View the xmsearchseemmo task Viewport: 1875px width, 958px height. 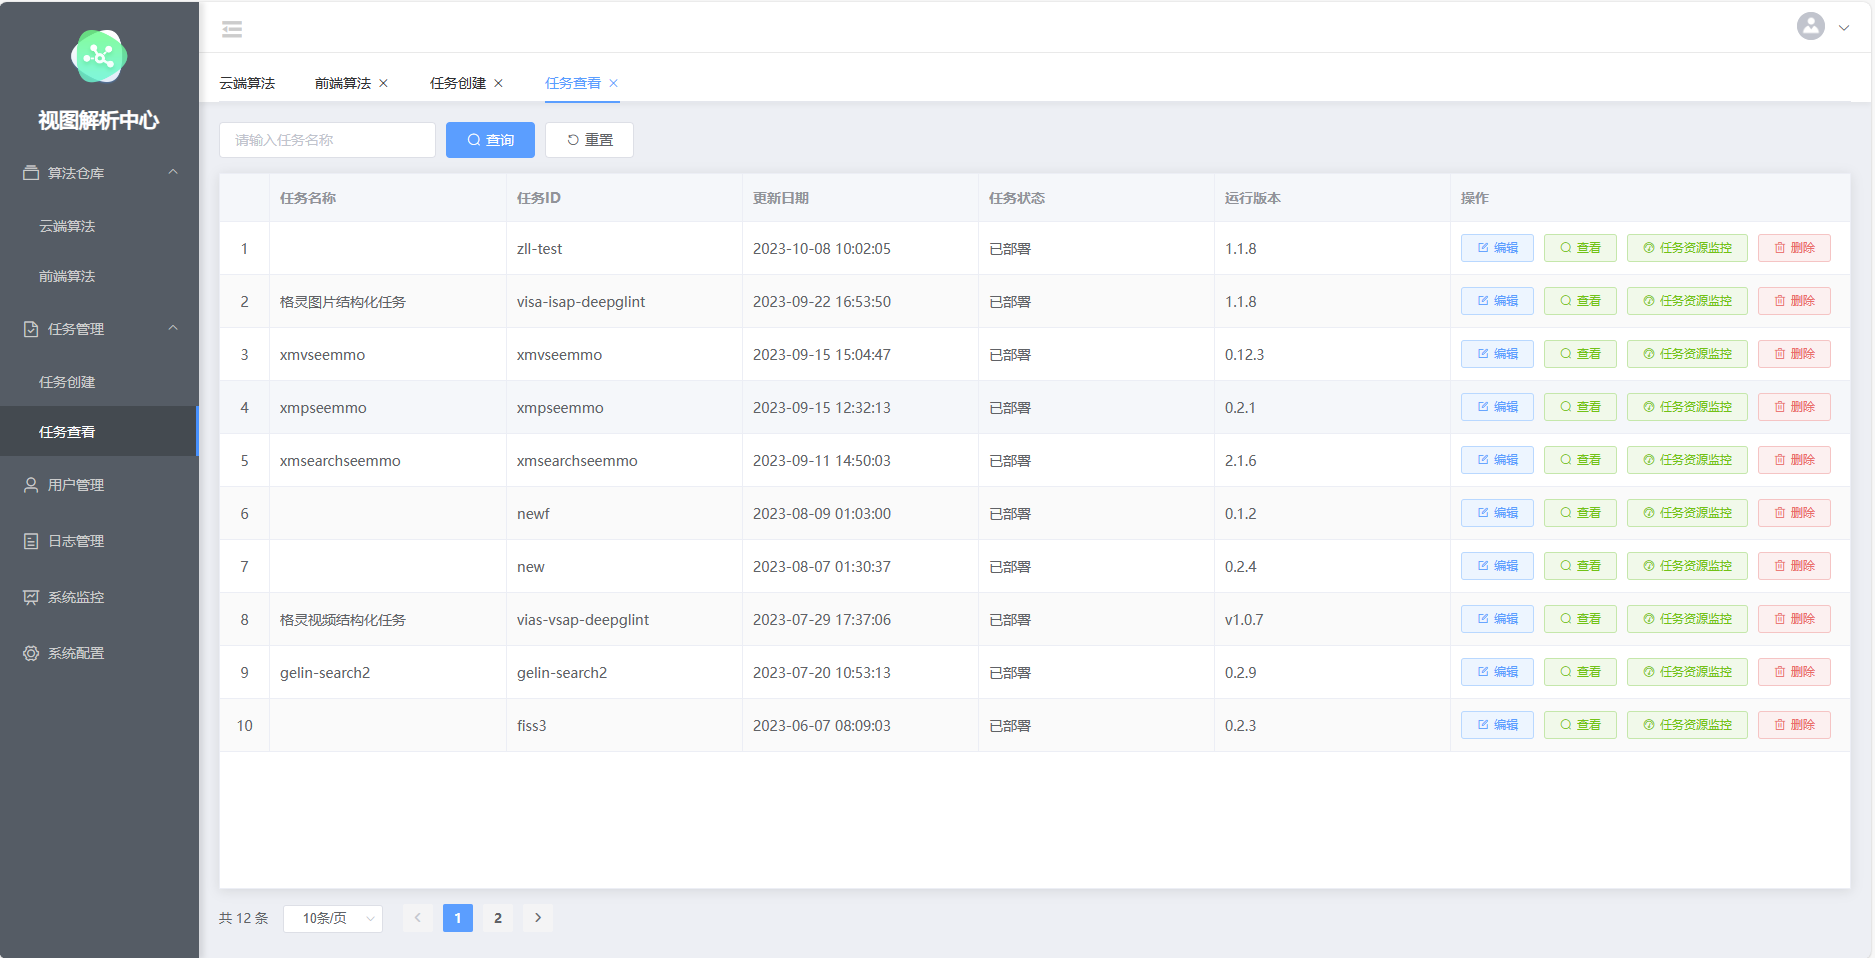(1580, 460)
